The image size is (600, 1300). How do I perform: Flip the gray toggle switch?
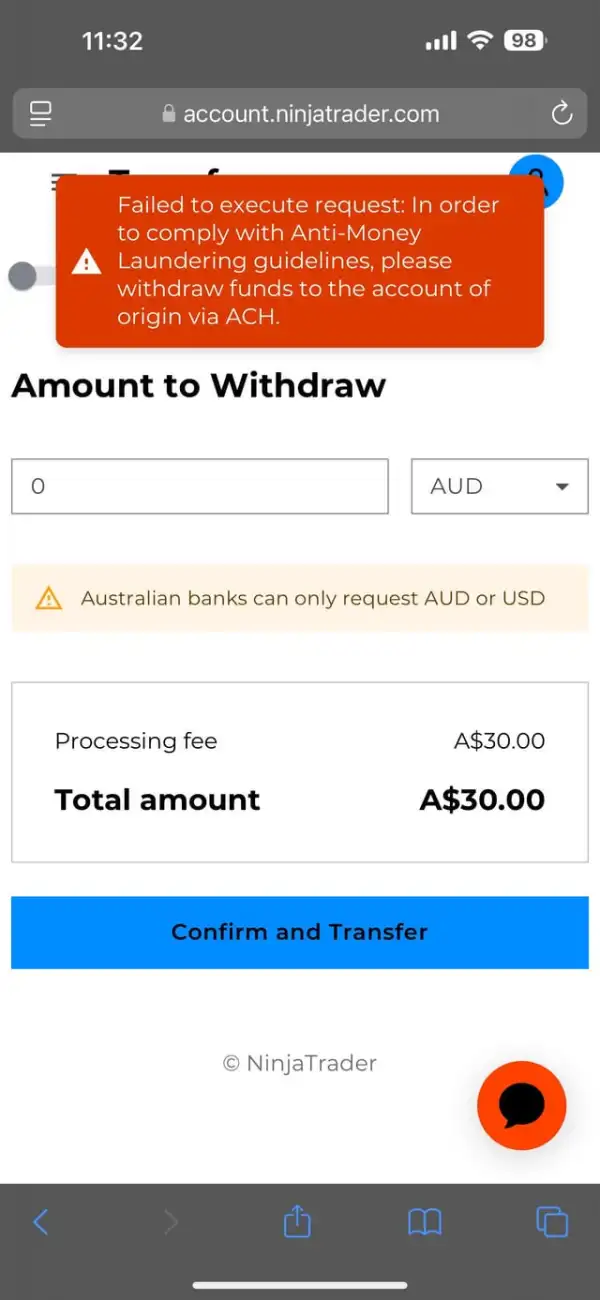[30, 277]
